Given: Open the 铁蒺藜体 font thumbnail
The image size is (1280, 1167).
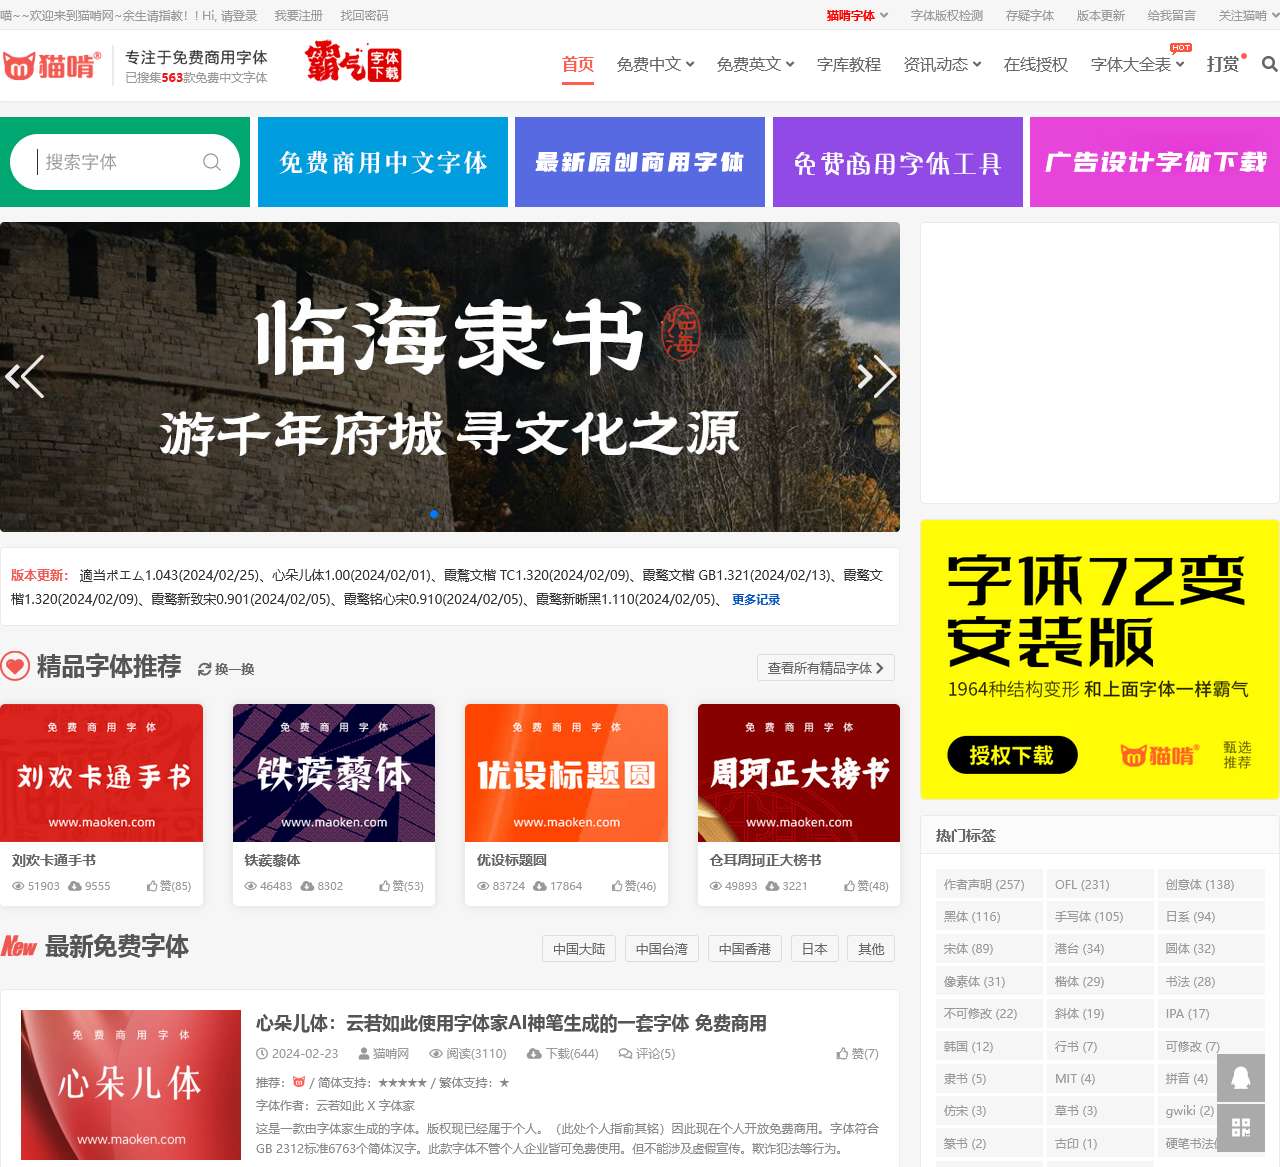Looking at the screenshot, I should [x=334, y=773].
